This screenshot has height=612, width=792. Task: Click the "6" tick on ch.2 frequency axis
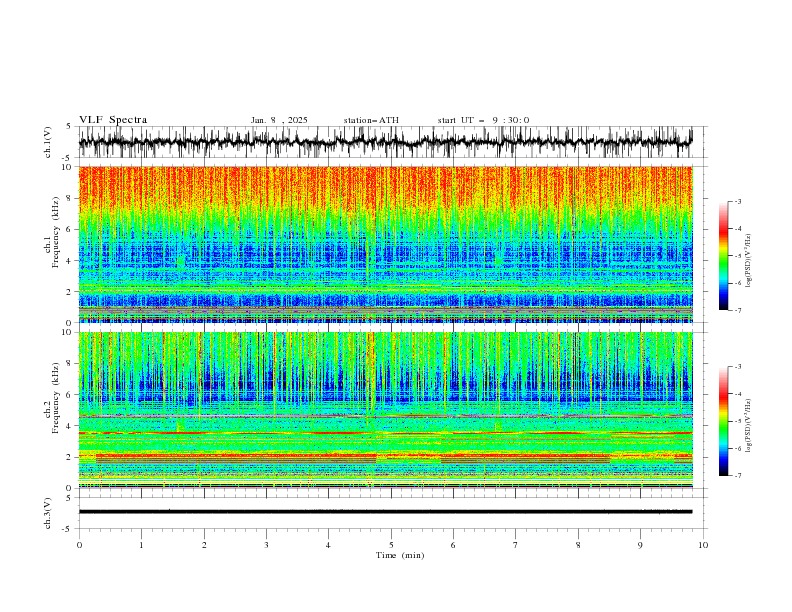coord(71,395)
